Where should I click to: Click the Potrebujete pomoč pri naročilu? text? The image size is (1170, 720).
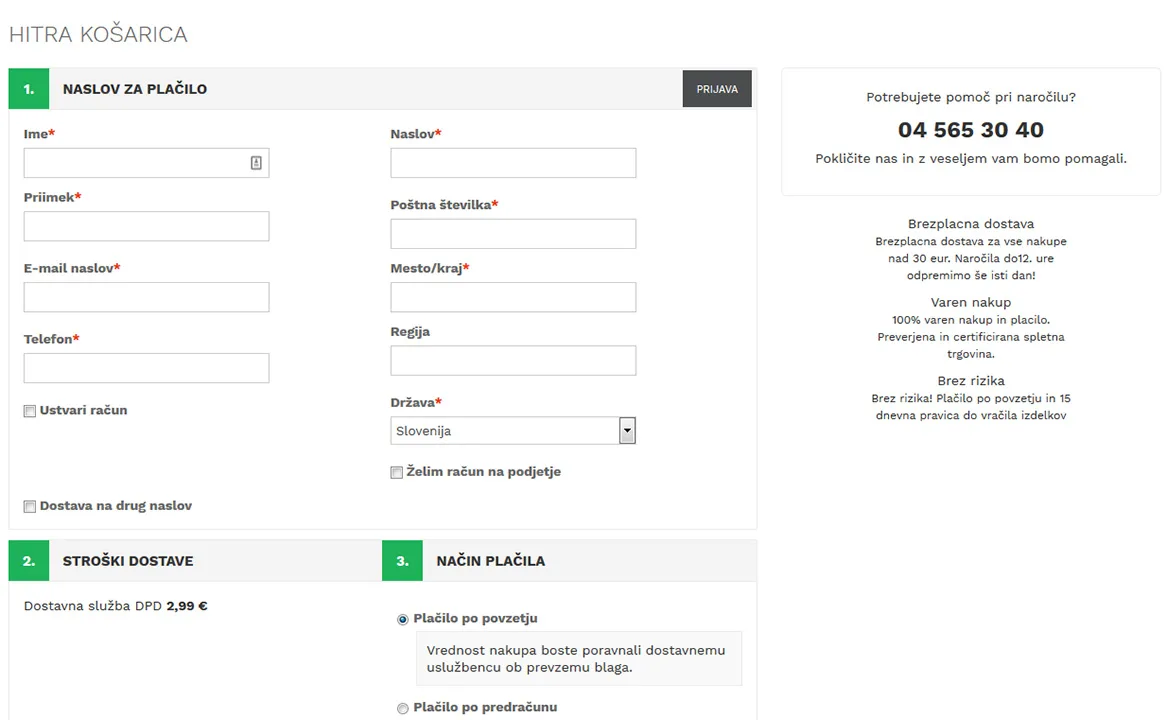pyautogui.click(x=971, y=97)
